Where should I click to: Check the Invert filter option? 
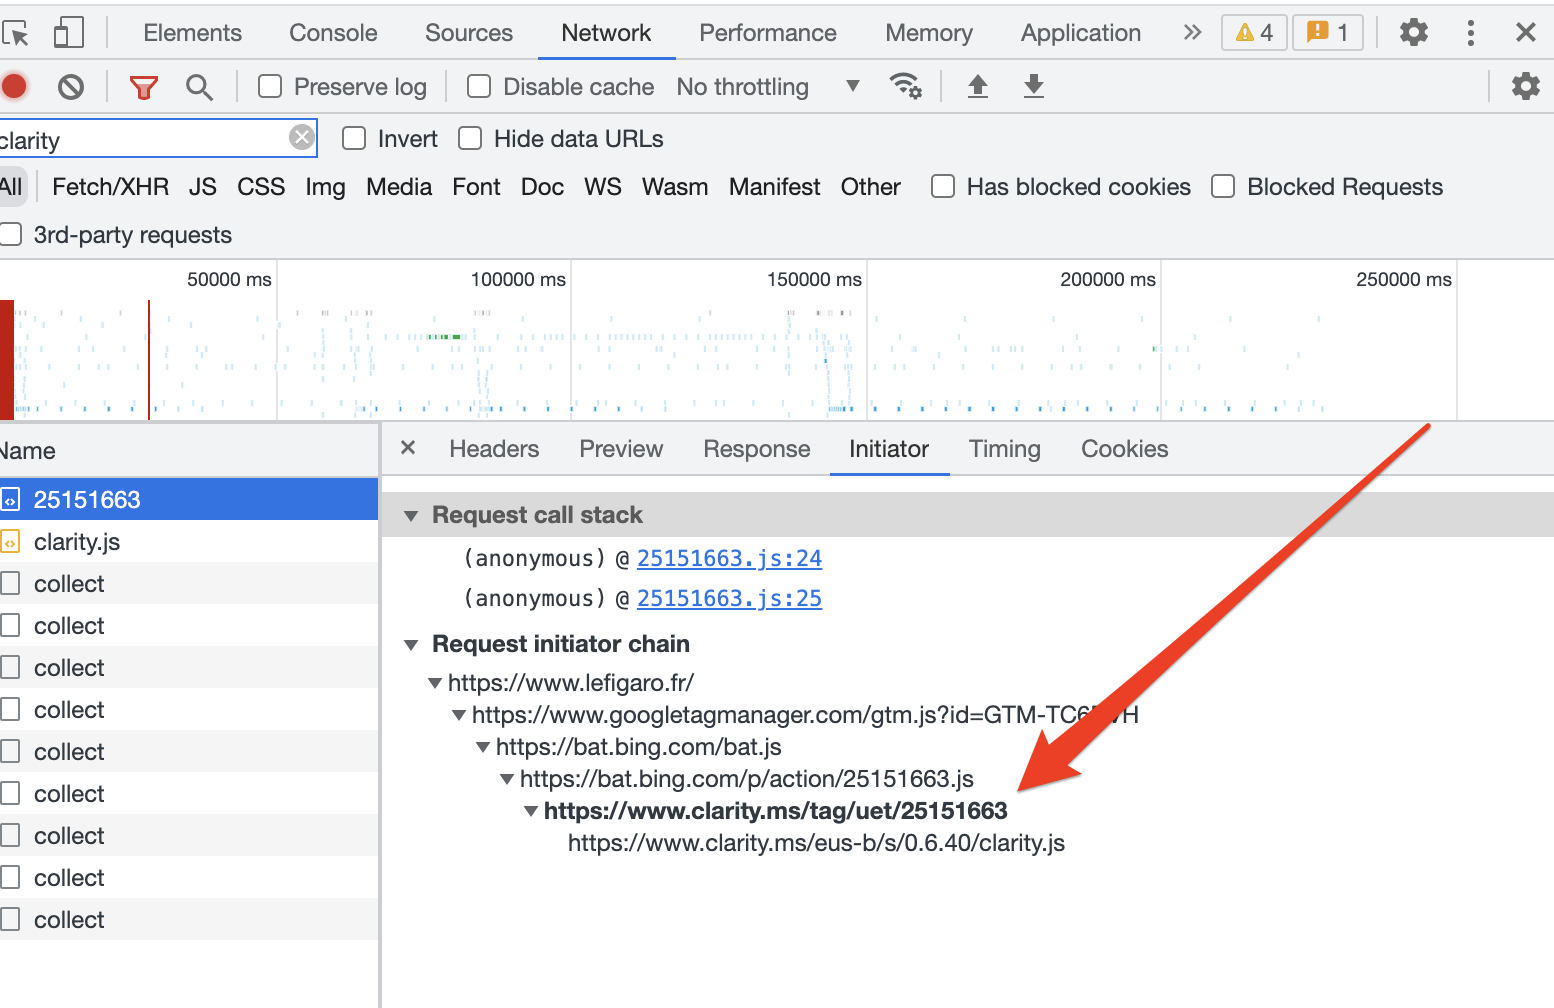(x=354, y=138)
